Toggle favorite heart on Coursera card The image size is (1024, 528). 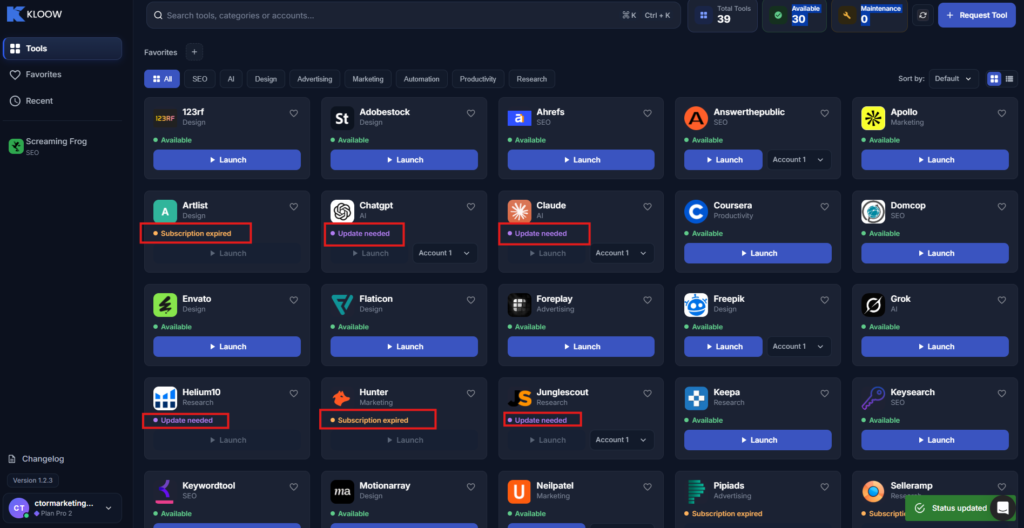coord(825,206)
